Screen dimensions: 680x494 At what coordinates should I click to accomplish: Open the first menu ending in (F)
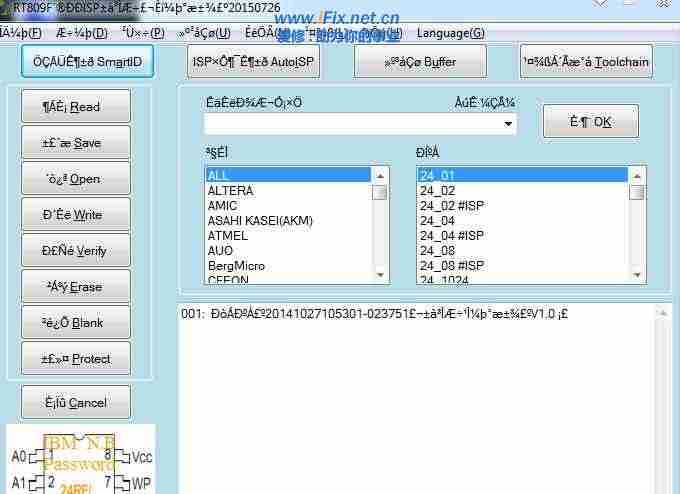coord(20,33)
